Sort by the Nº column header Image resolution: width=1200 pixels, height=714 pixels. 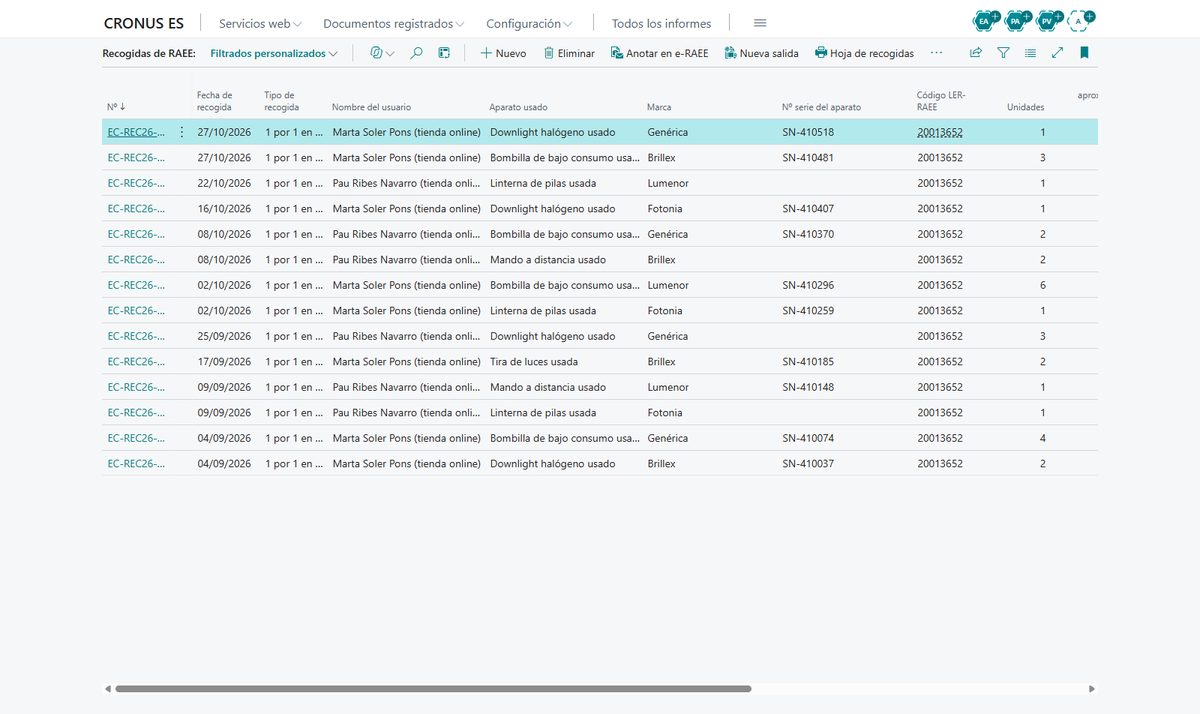pos(116,107)
